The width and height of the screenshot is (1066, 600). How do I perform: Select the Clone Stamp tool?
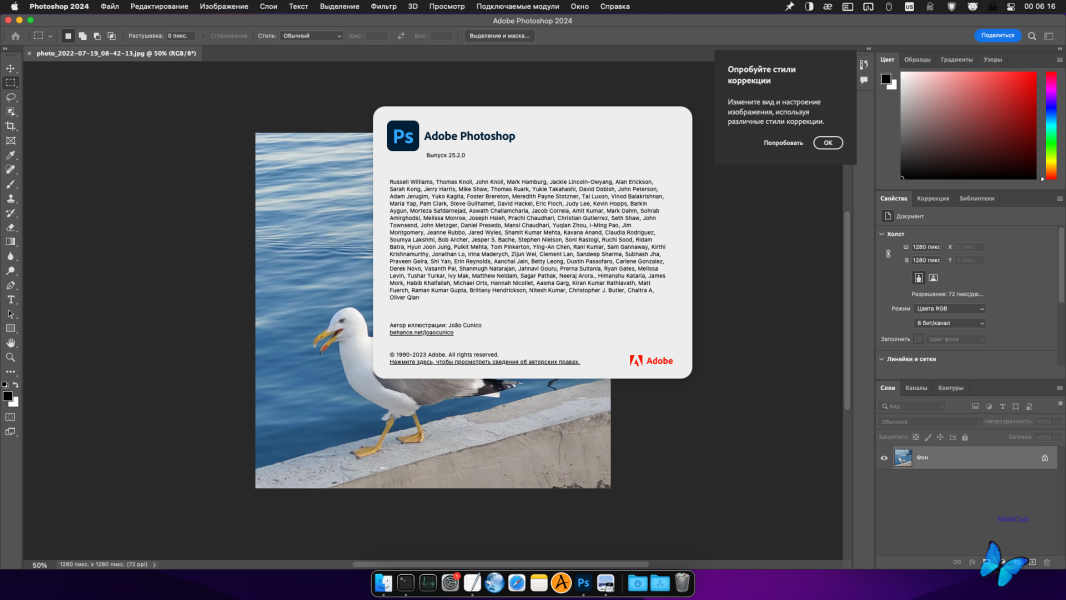[x=11, y=198]
